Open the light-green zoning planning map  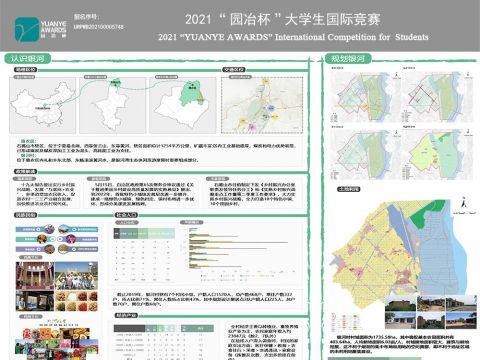coord(438,154)
